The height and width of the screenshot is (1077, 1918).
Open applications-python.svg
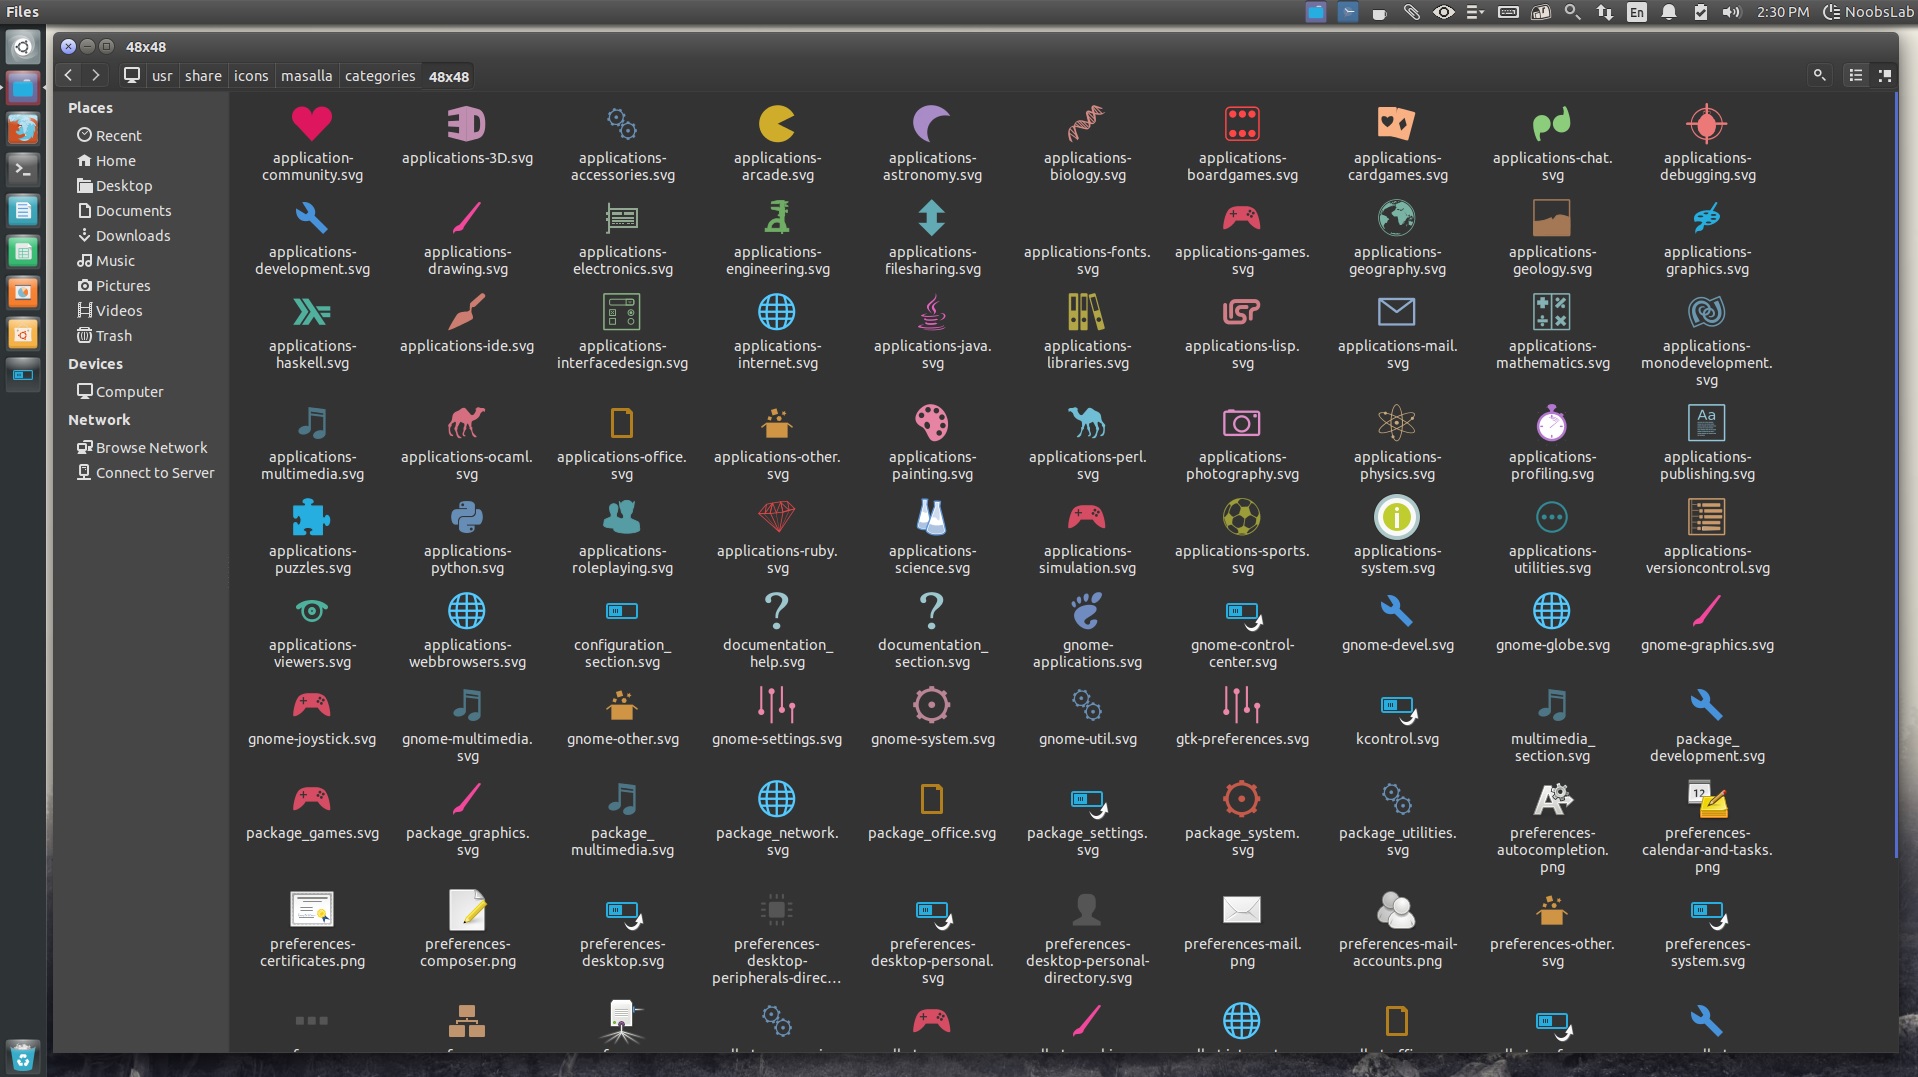point(466,517)
